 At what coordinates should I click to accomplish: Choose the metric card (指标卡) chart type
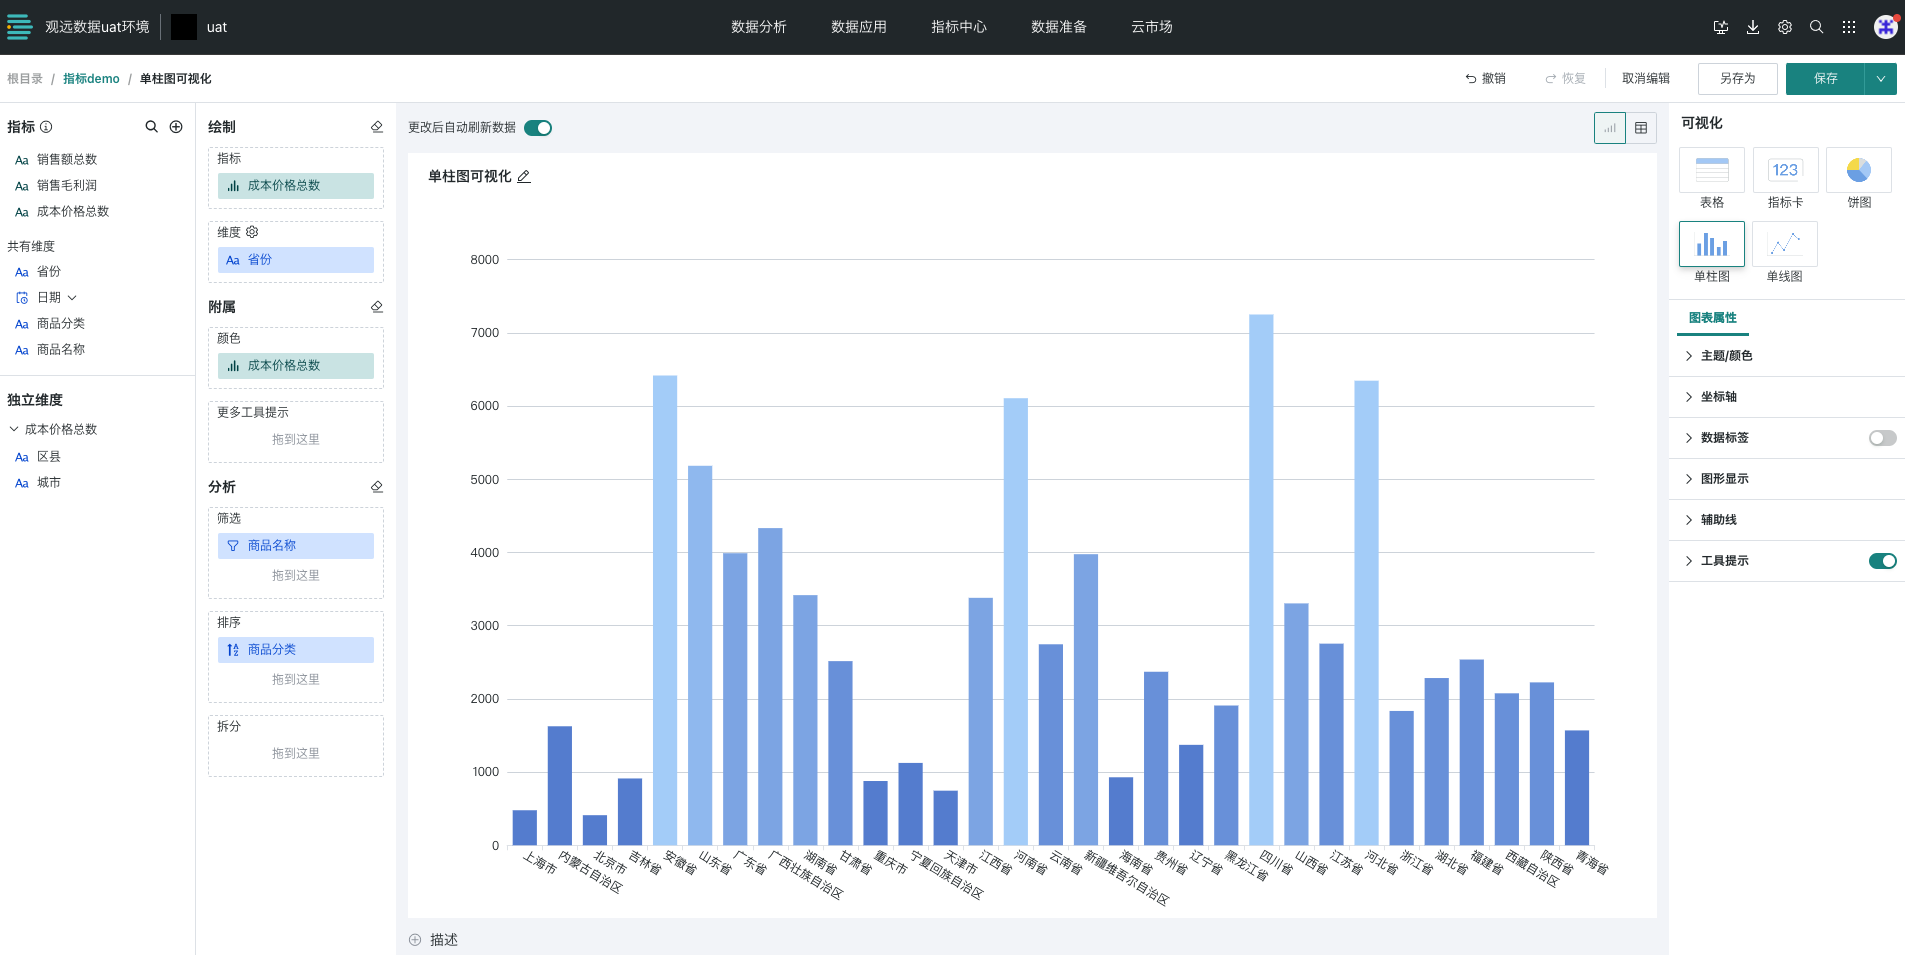1785,170
